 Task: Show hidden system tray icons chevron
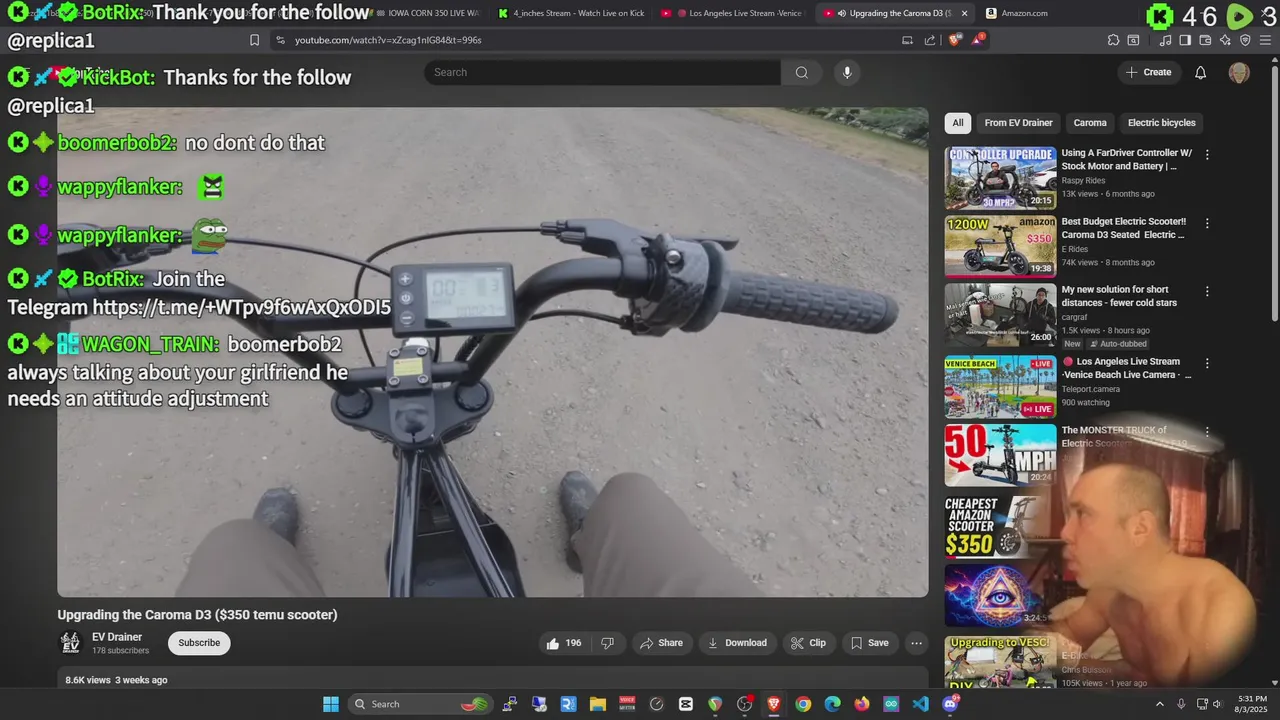[x=1160, y=704]
